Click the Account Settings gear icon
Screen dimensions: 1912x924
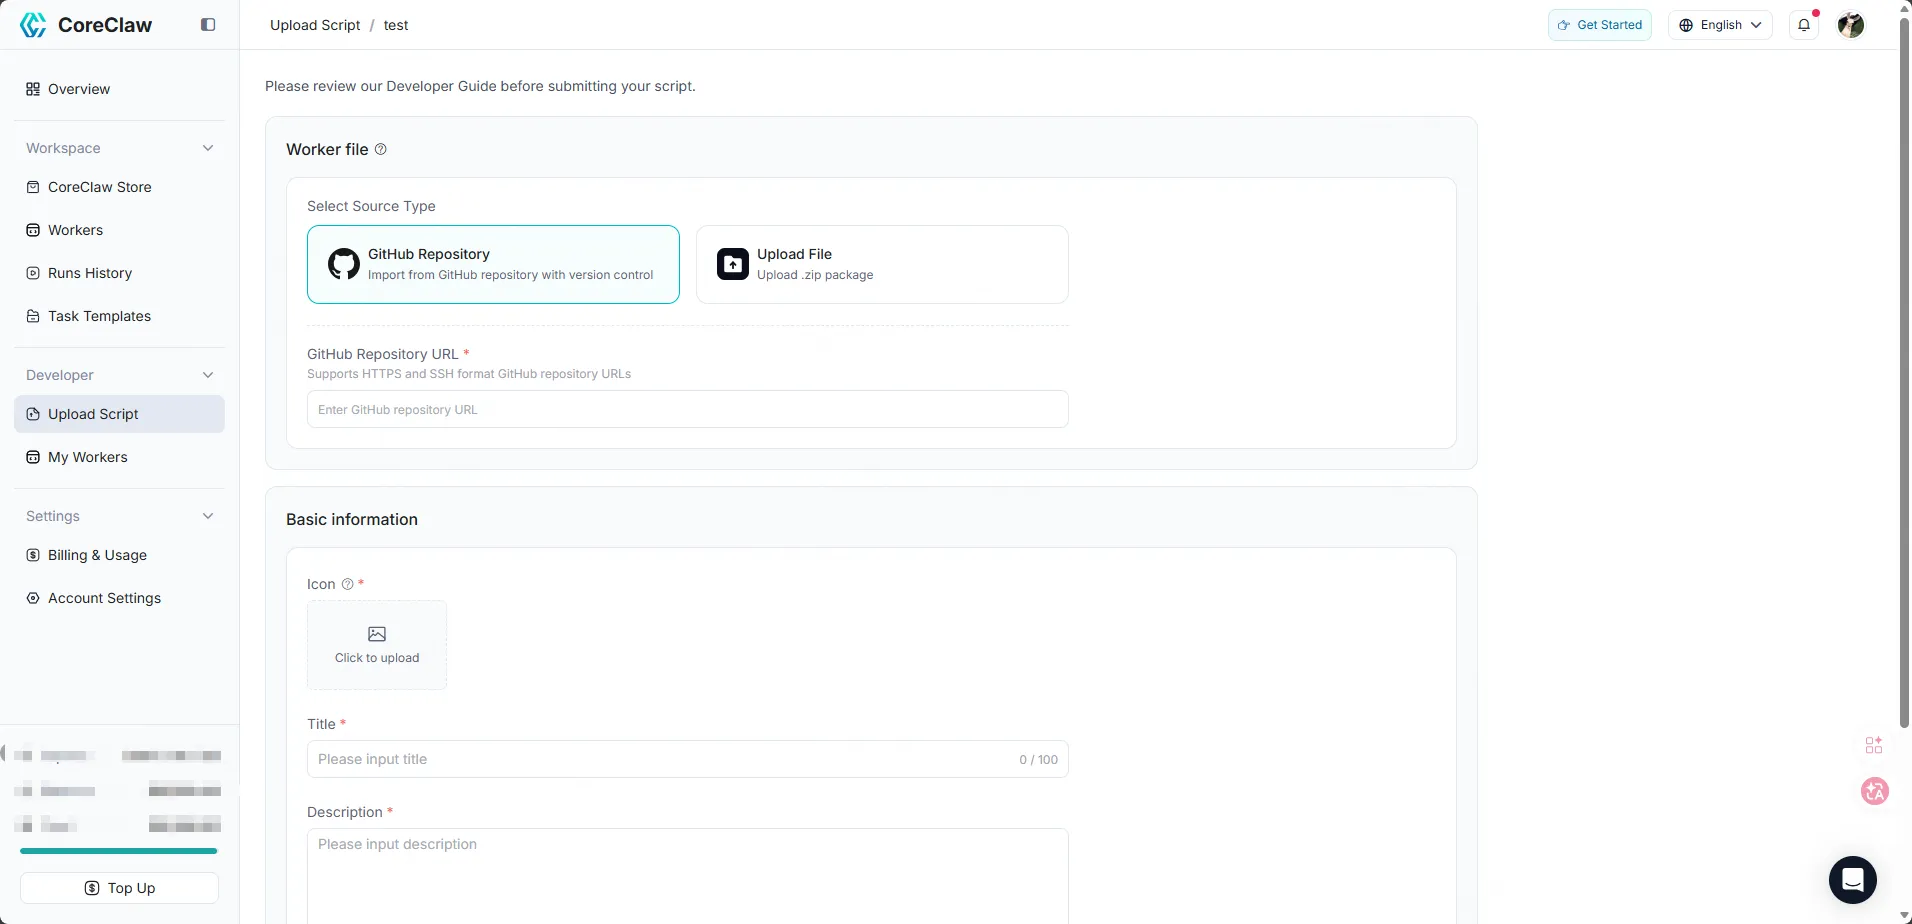point(33,598)
